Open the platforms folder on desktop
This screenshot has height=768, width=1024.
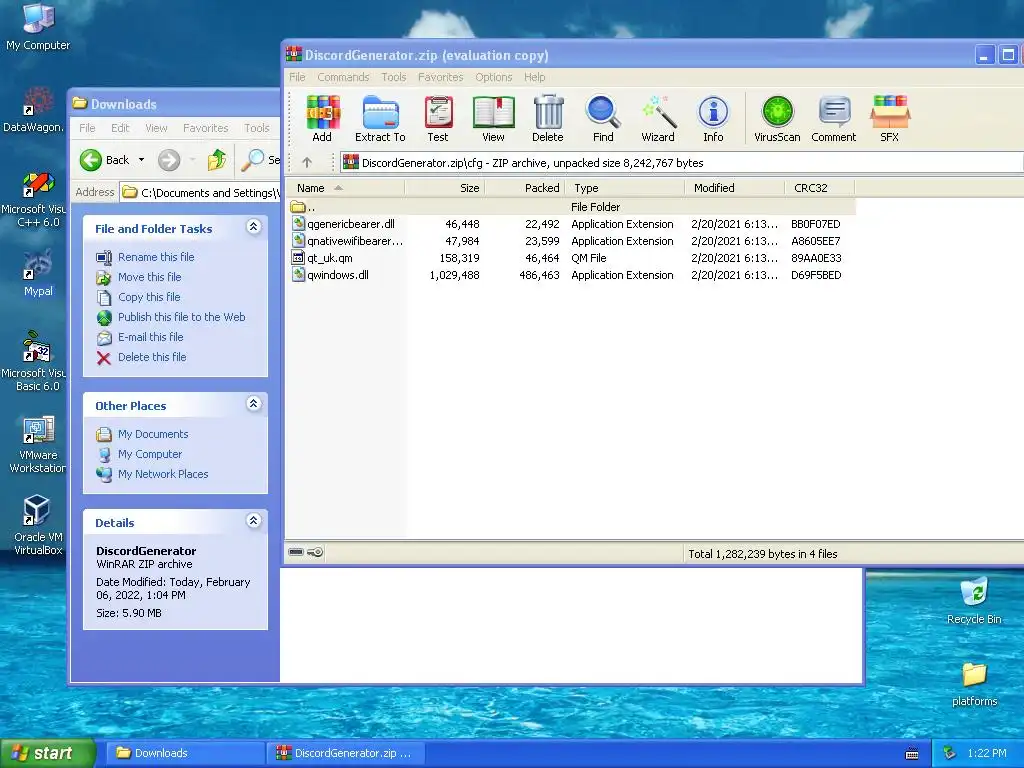click(x=974, y=684)
